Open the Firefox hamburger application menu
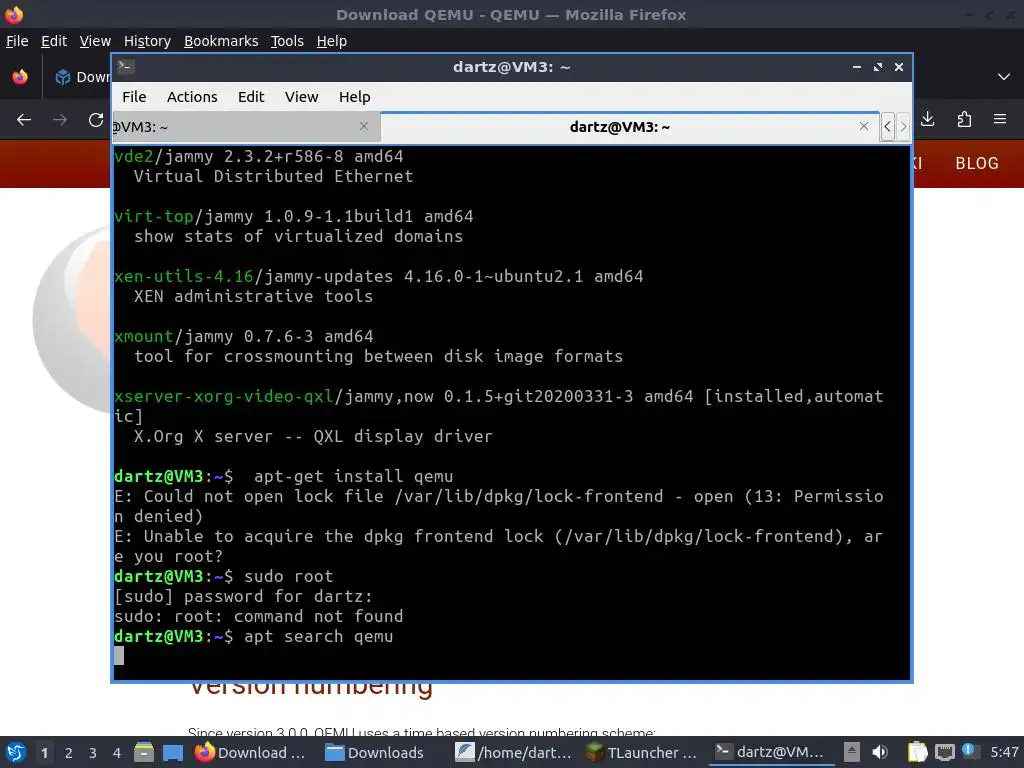The height and width of the screenshot is (768, 1024). (1000, 119)
